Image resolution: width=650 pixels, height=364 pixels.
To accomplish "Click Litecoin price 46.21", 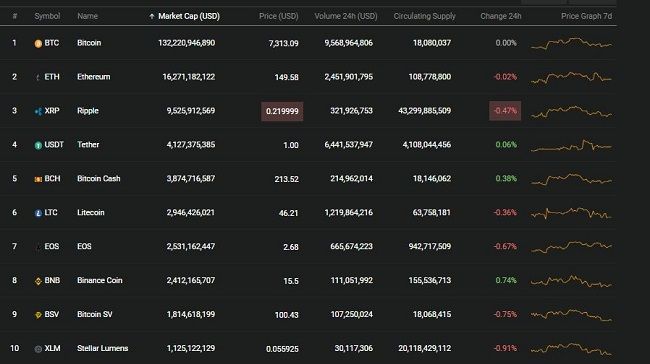I will 289,214.
